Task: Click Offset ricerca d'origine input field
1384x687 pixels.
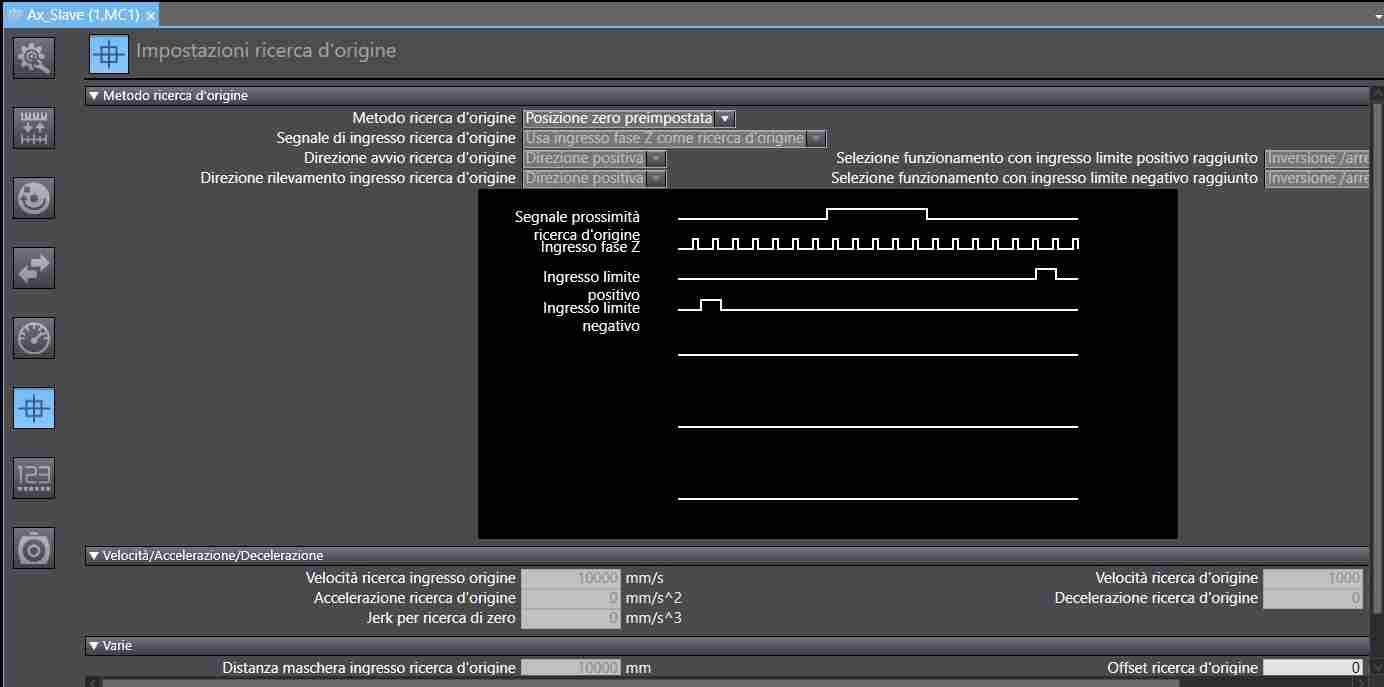Action: (x=1313, y=668)
